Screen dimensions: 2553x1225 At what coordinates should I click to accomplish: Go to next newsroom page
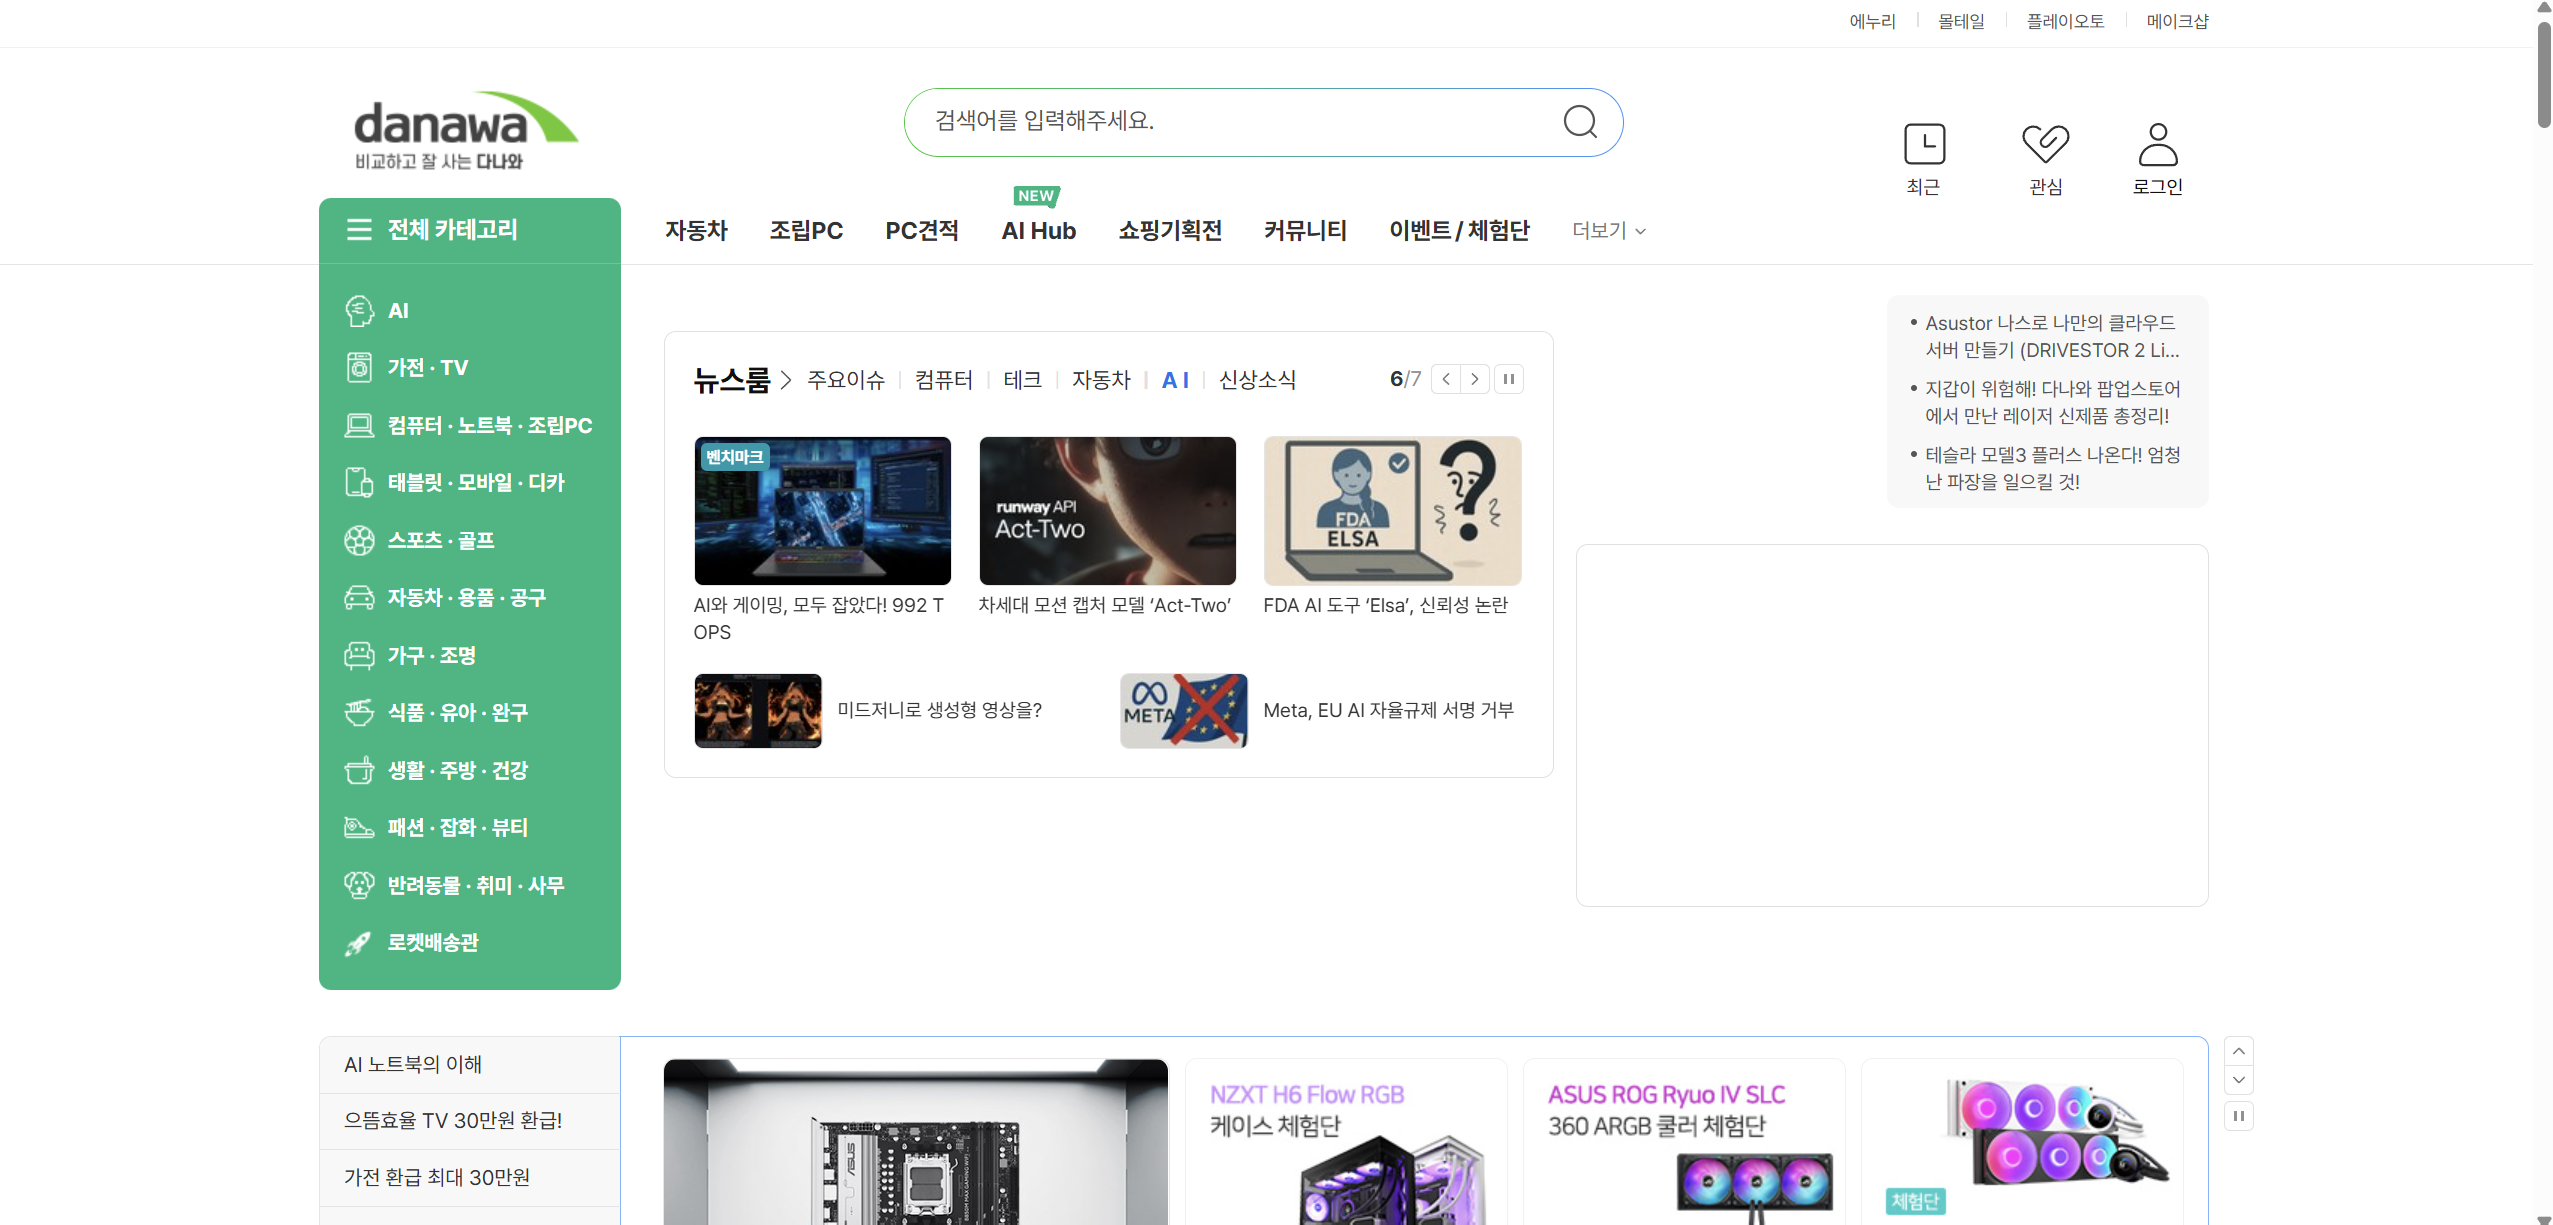tap(1474, 380)
